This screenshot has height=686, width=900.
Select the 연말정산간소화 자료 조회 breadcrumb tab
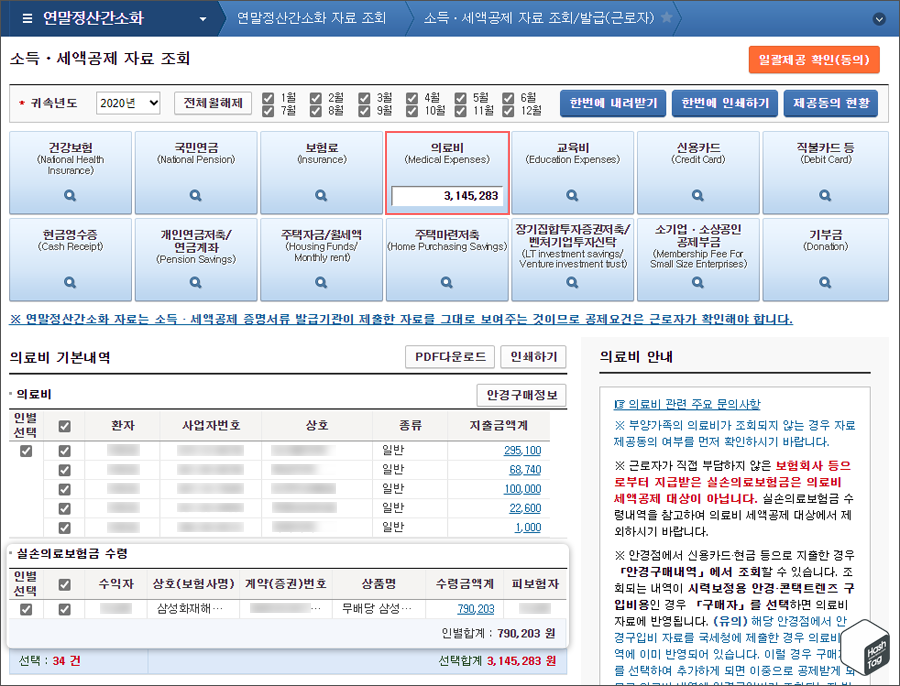tap(310, 18)
